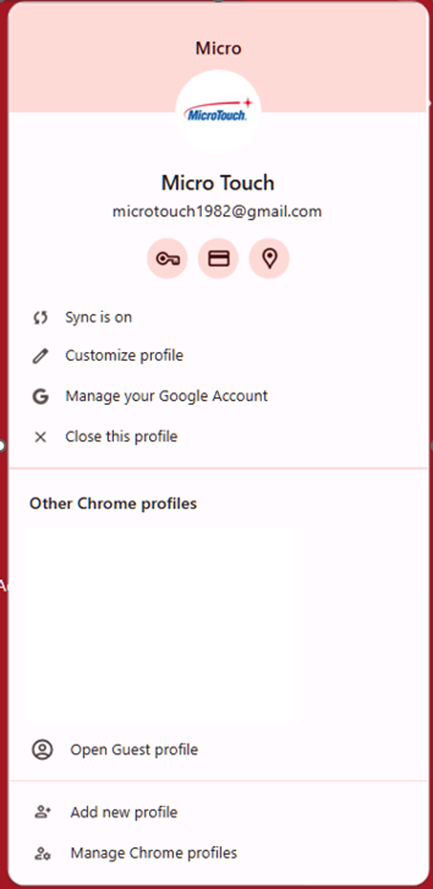Open the Manage Chrome profiles label

coord(154,853)
